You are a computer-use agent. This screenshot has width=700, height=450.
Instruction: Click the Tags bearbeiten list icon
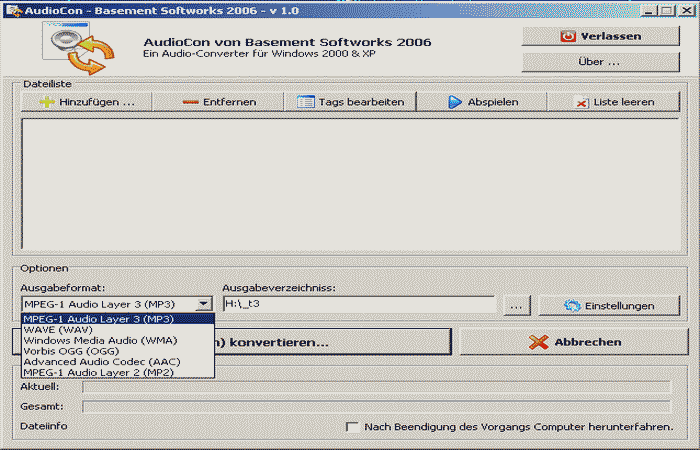point(306,102)
